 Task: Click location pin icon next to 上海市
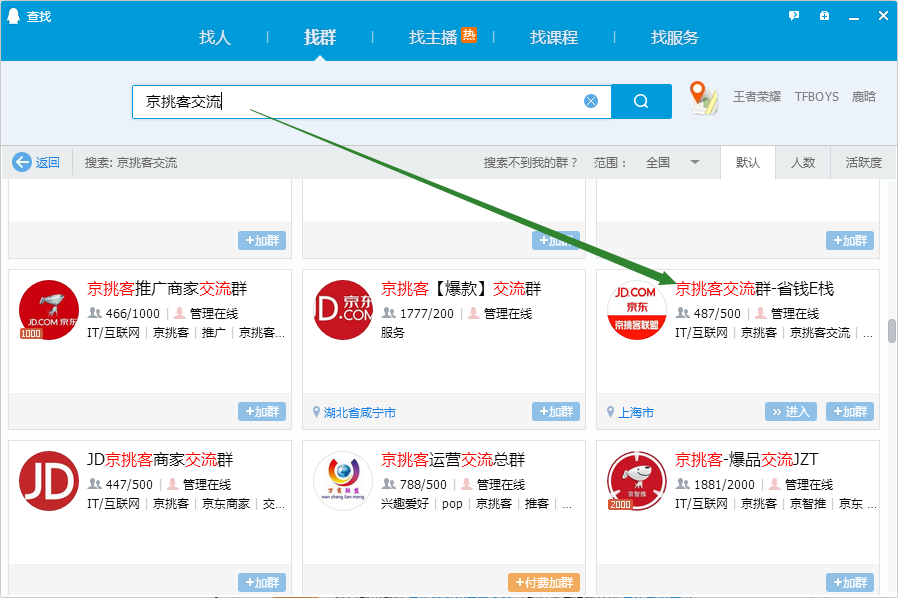(x=611, y=412)
